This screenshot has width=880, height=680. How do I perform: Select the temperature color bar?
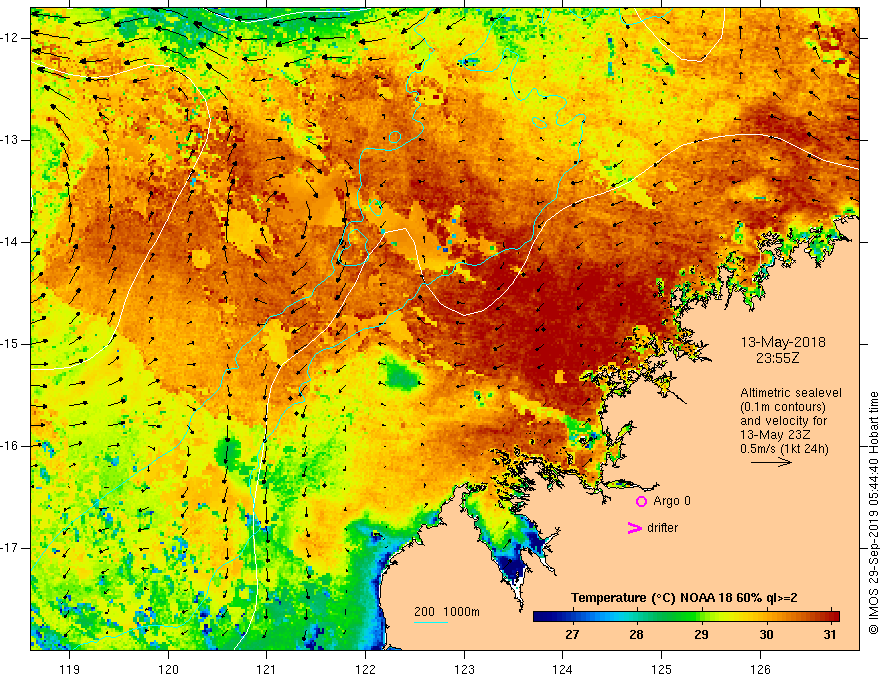click(686, 617)
